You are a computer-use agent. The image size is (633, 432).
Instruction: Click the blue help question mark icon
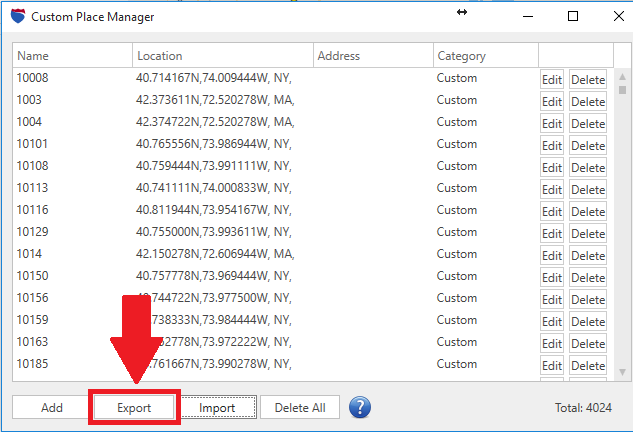point(360,408)
